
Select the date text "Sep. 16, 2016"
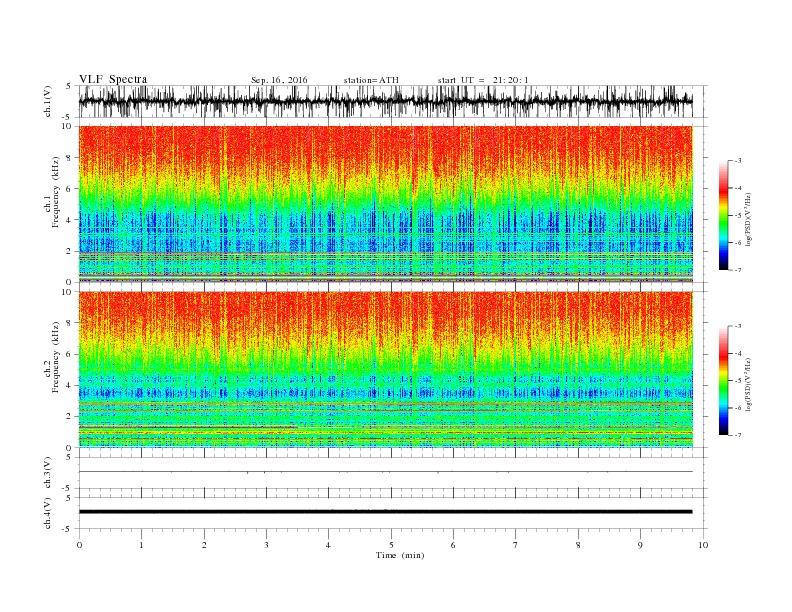[x=279, y=80]
